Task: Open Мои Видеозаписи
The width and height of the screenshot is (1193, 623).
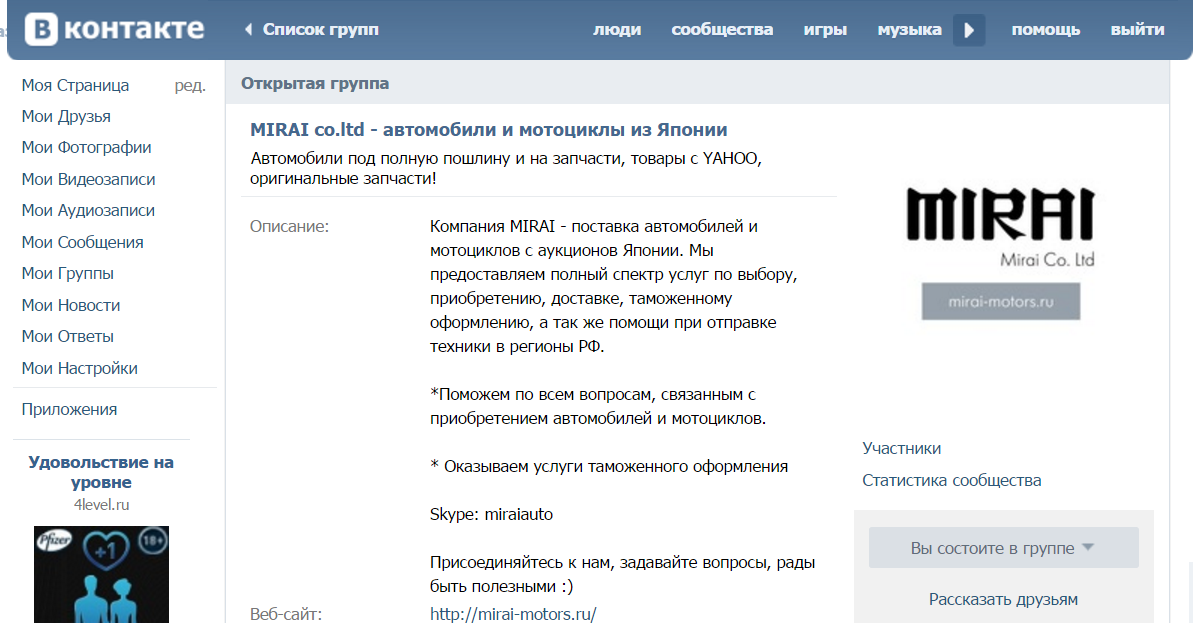Action: [88, 180]
